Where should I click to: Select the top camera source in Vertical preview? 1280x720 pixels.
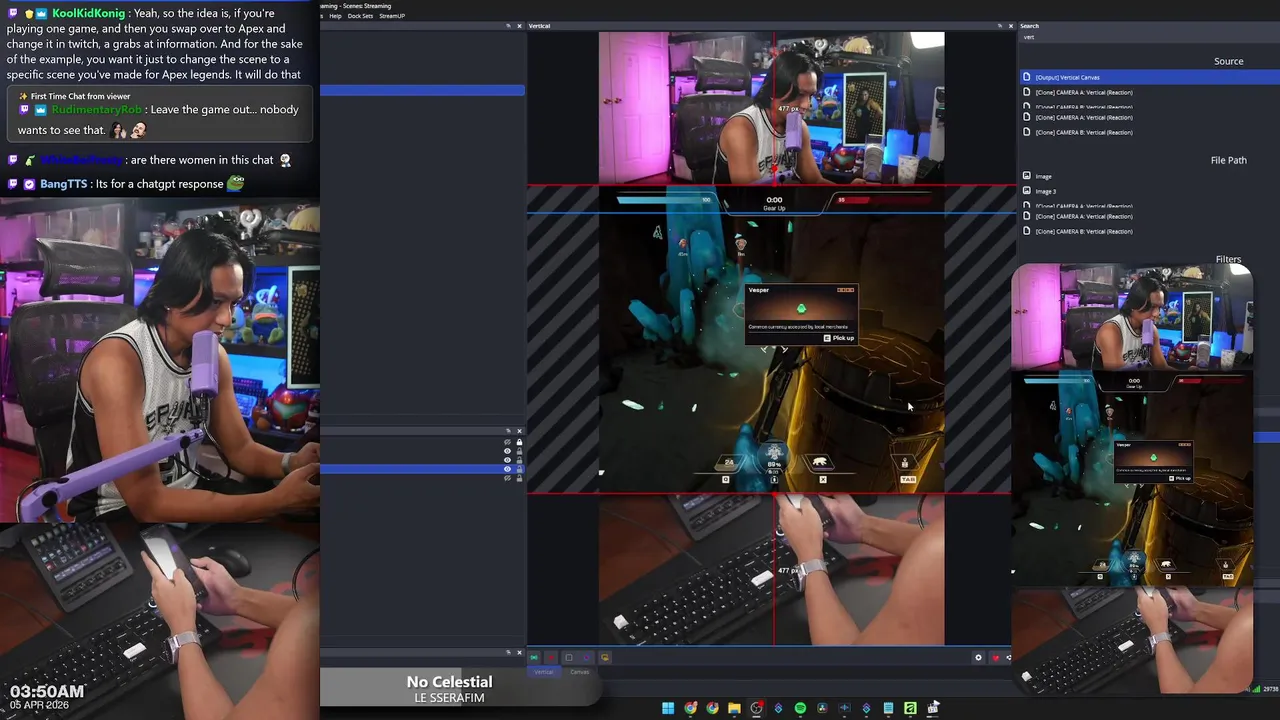(771, 108)
